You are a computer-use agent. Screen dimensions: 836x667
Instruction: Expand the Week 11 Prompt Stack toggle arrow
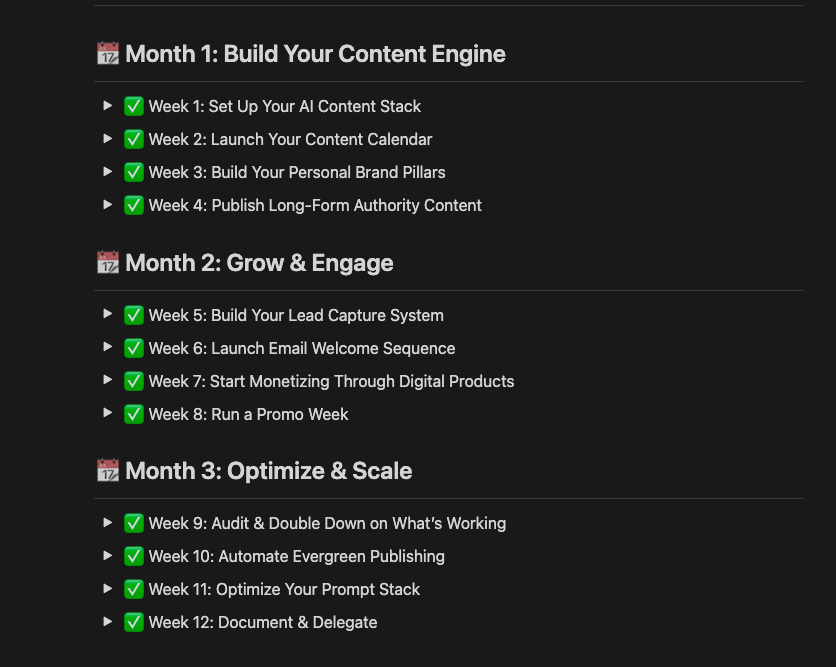click(x=107, y=589)
